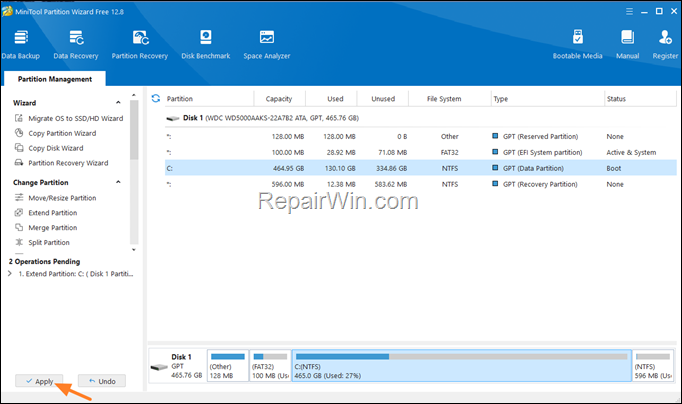
Task: Open the hamburger menu in title bar
Action: (629, 11)
